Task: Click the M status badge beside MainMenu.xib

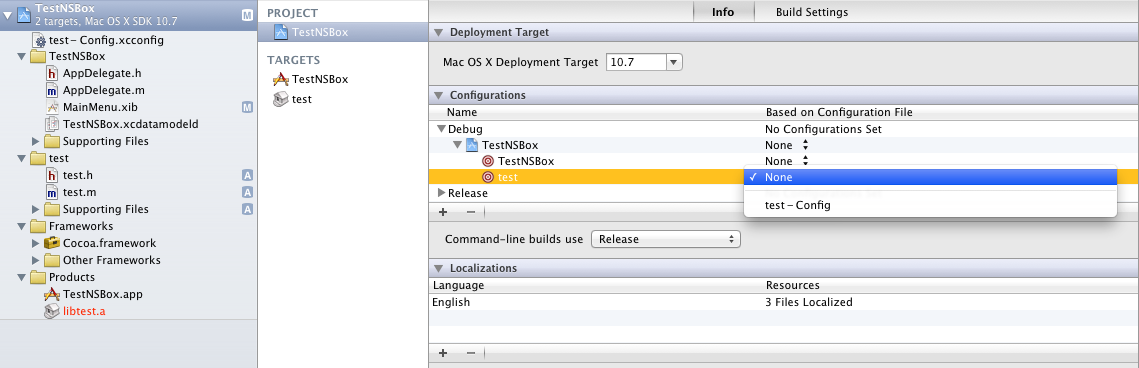Action: tap(247, 107)
